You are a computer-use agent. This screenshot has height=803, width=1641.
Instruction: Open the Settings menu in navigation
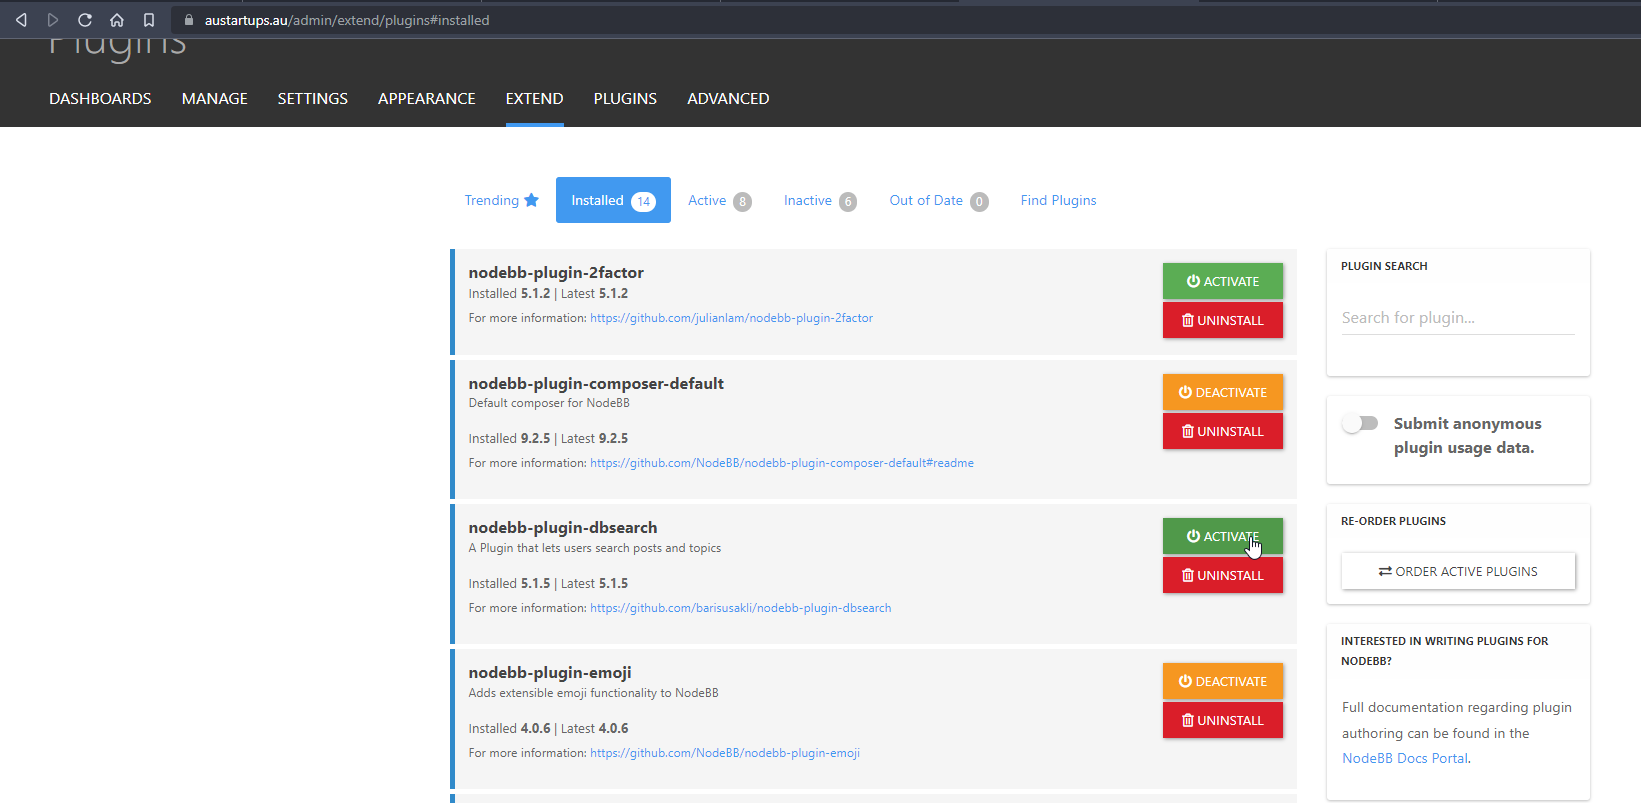tap(312, 98)
